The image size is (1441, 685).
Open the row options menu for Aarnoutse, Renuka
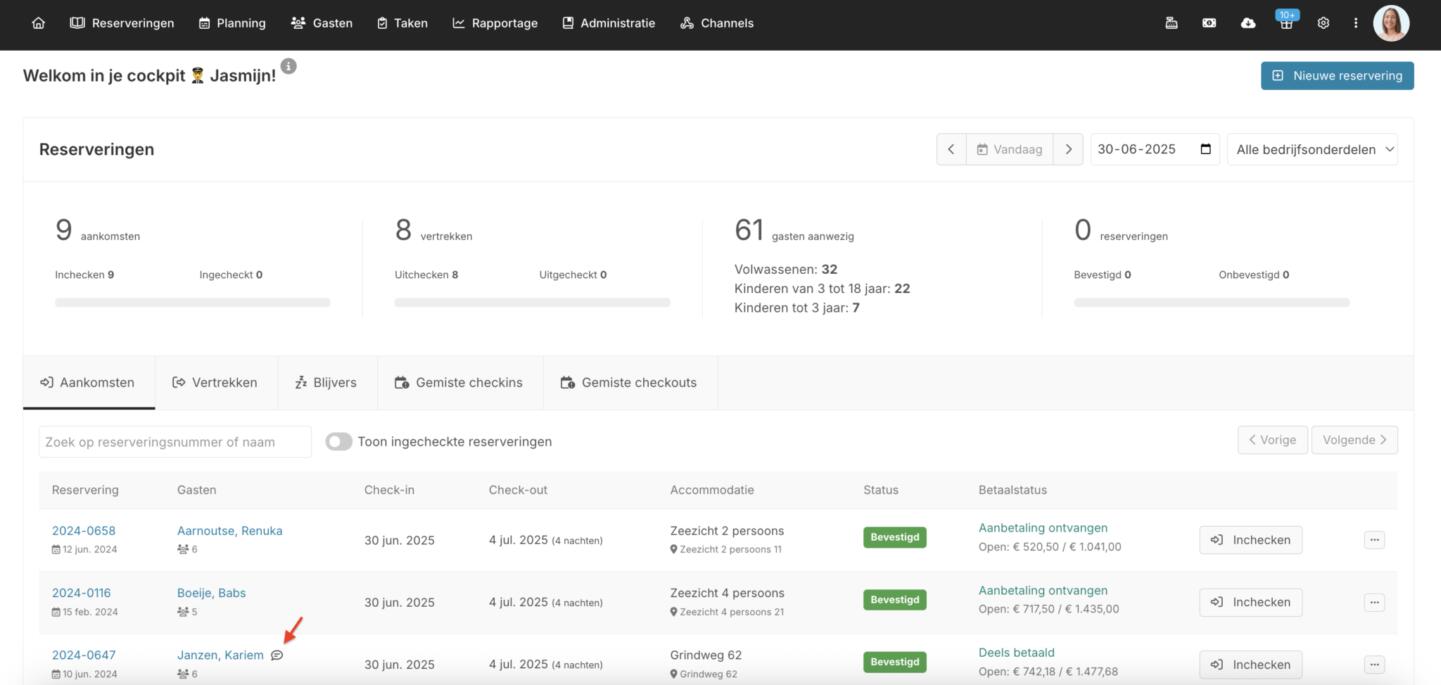1374,540
